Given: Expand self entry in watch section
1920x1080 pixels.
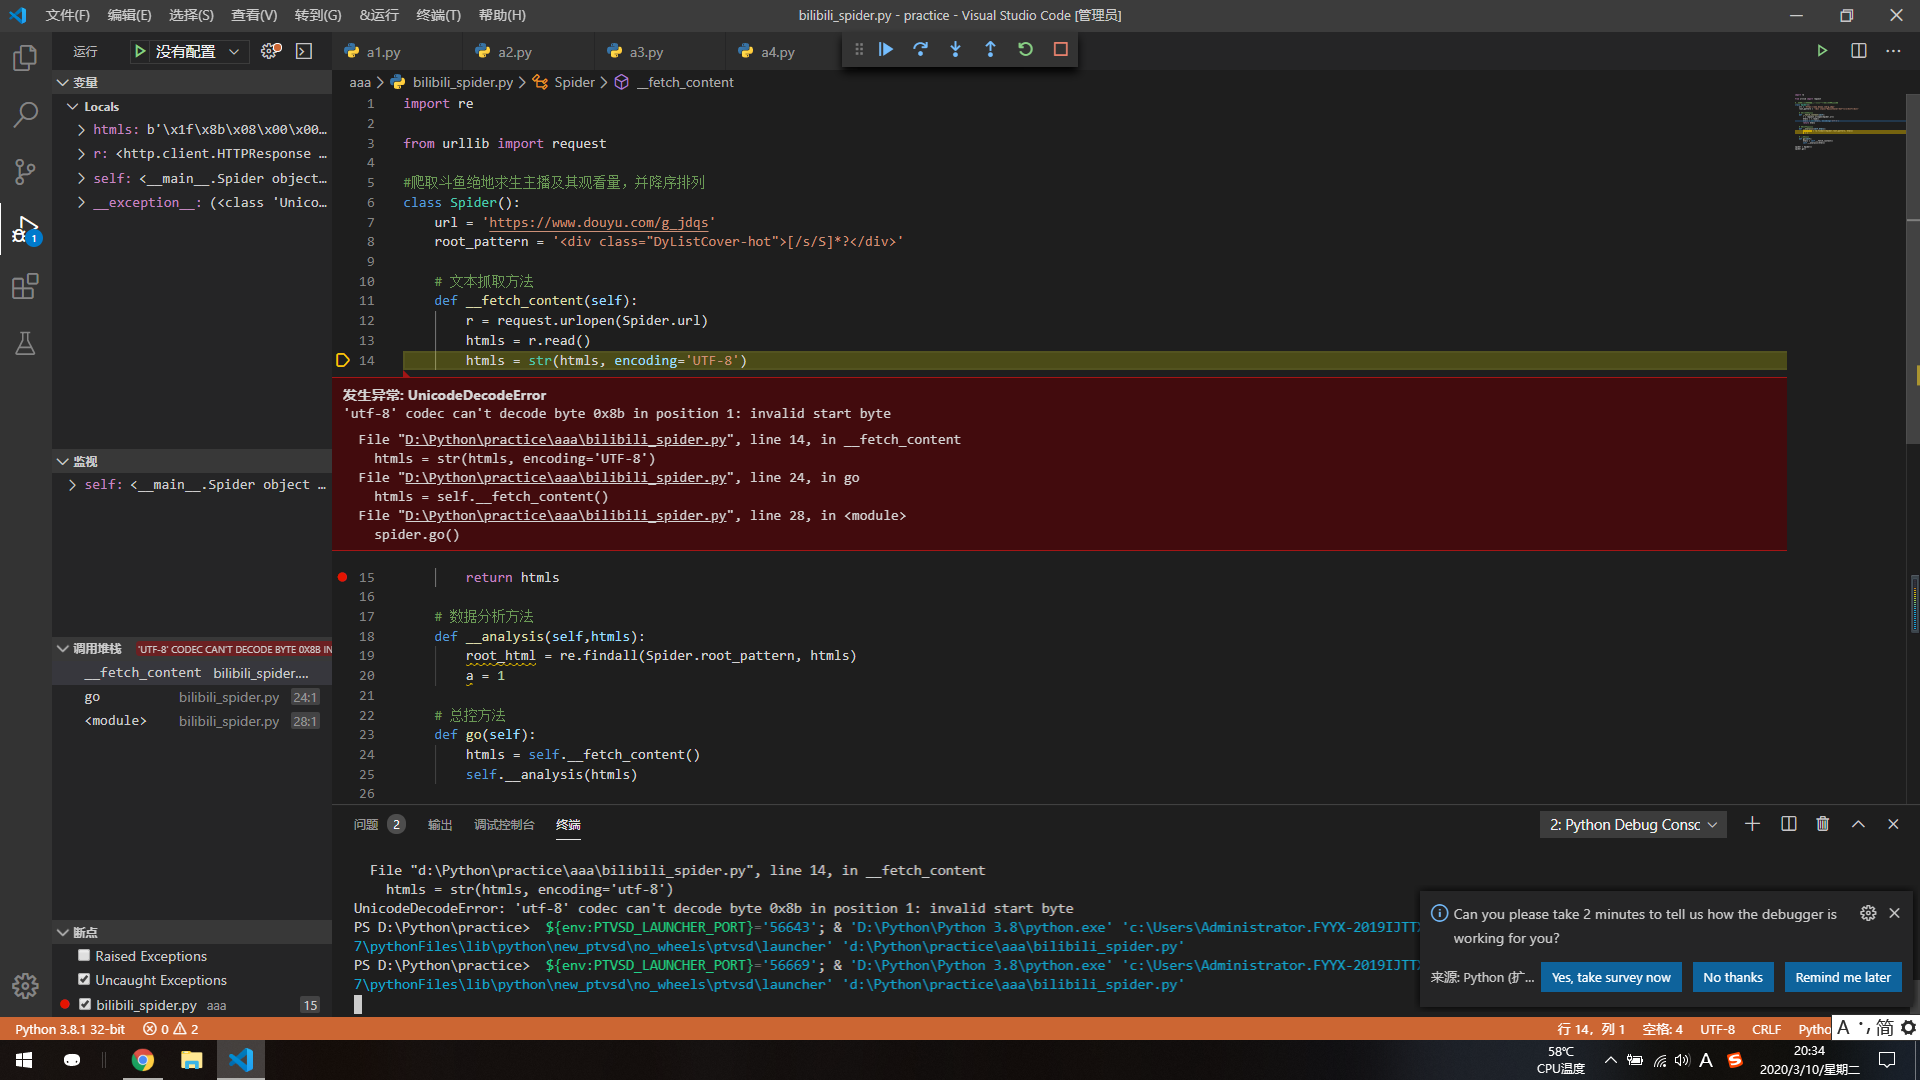Looking at the screenshot, I should click(72, 485).
